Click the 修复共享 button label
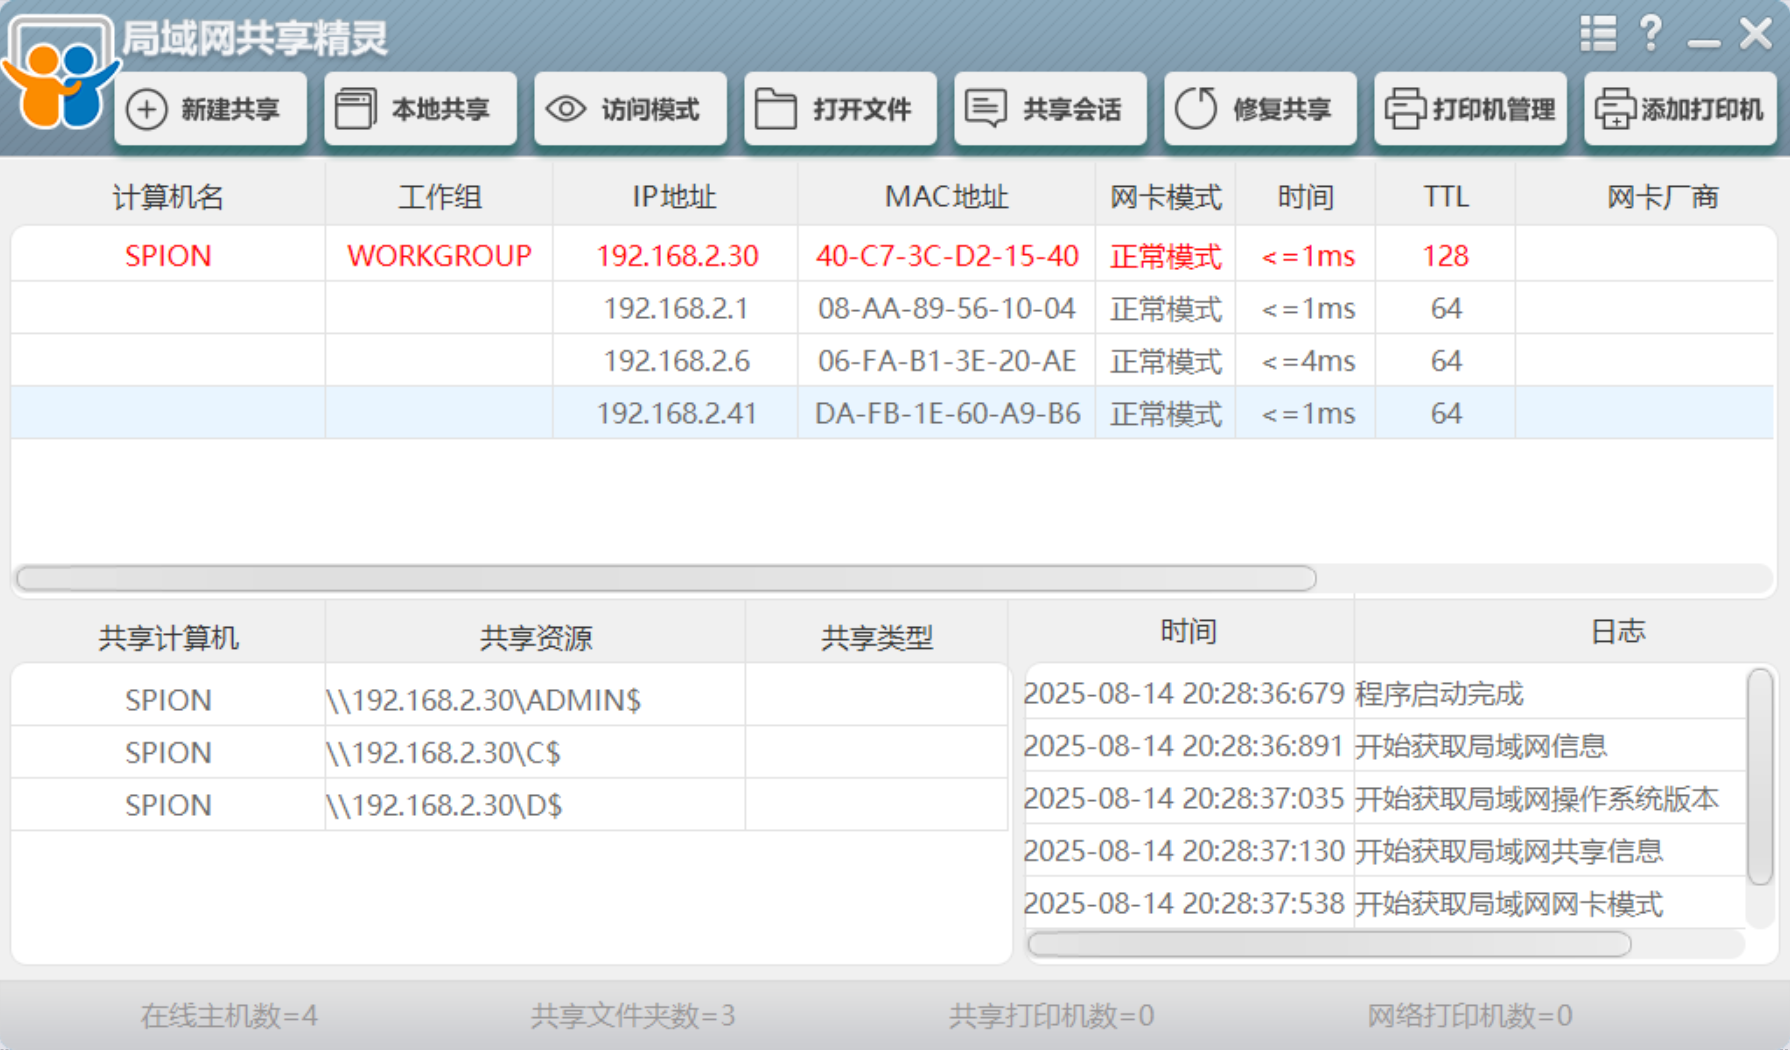The height and width of the screenshot is (1050, 1790). point(1281,109)
